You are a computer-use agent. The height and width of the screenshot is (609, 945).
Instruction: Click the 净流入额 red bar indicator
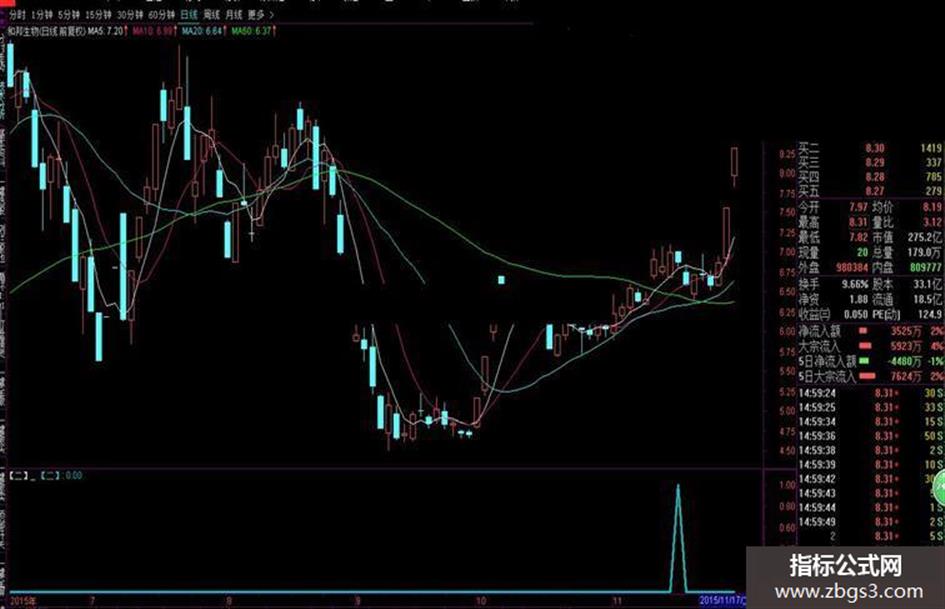click(863, 331)
